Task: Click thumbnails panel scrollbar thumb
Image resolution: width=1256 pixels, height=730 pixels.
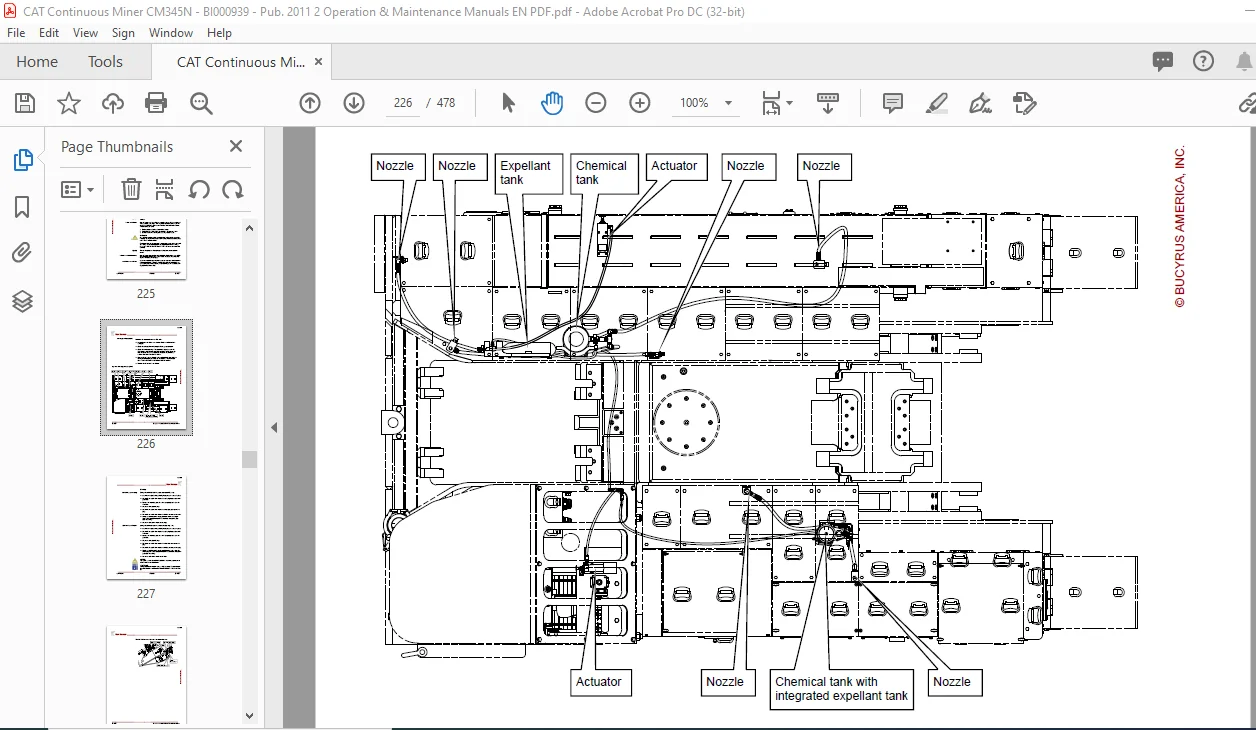Action: click(x=250, y=460)
